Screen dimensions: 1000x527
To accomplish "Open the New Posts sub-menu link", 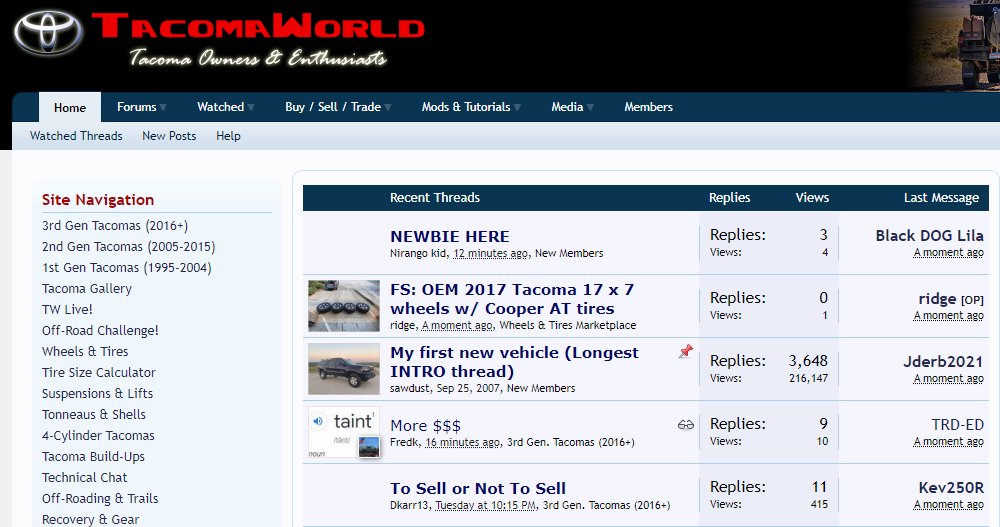I will [169, 136].
